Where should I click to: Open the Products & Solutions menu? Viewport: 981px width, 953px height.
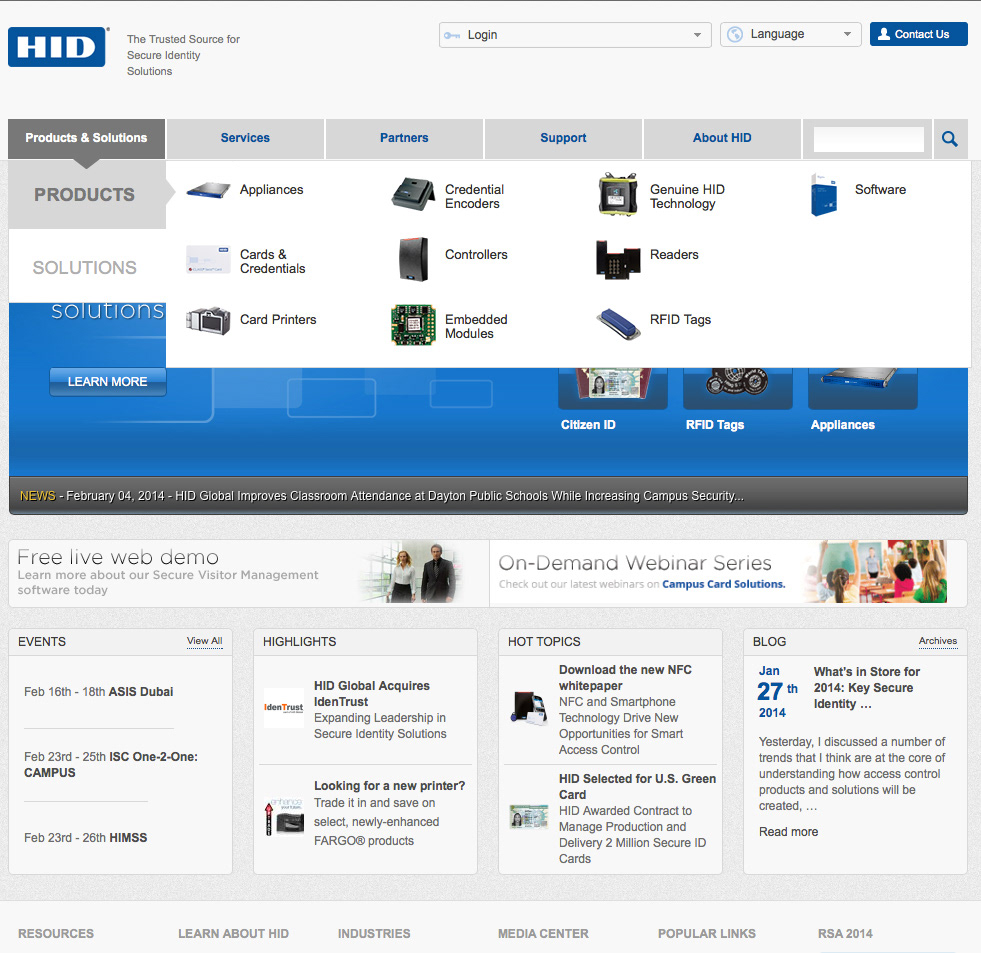coord(87,138)
